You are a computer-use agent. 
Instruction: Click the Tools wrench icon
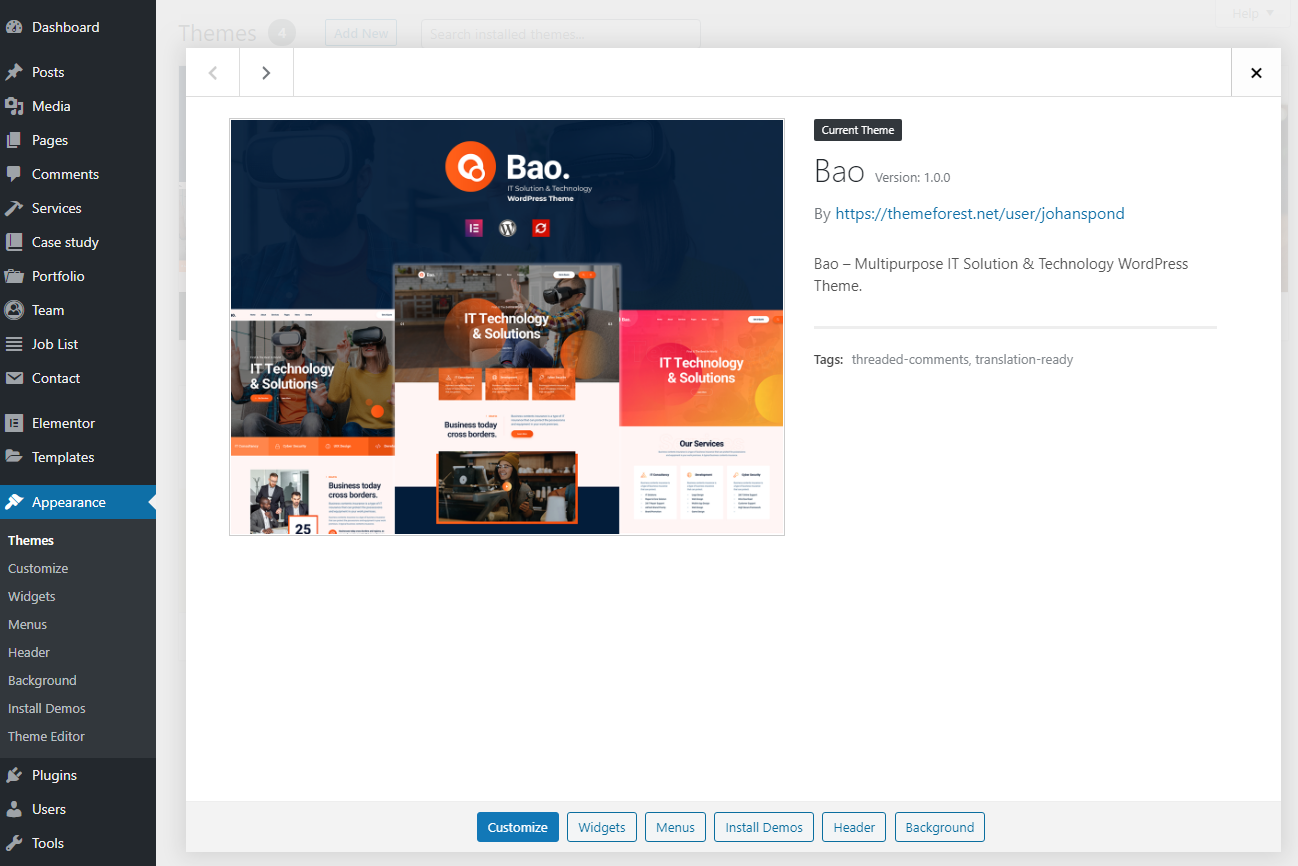(x=14, y=843)
